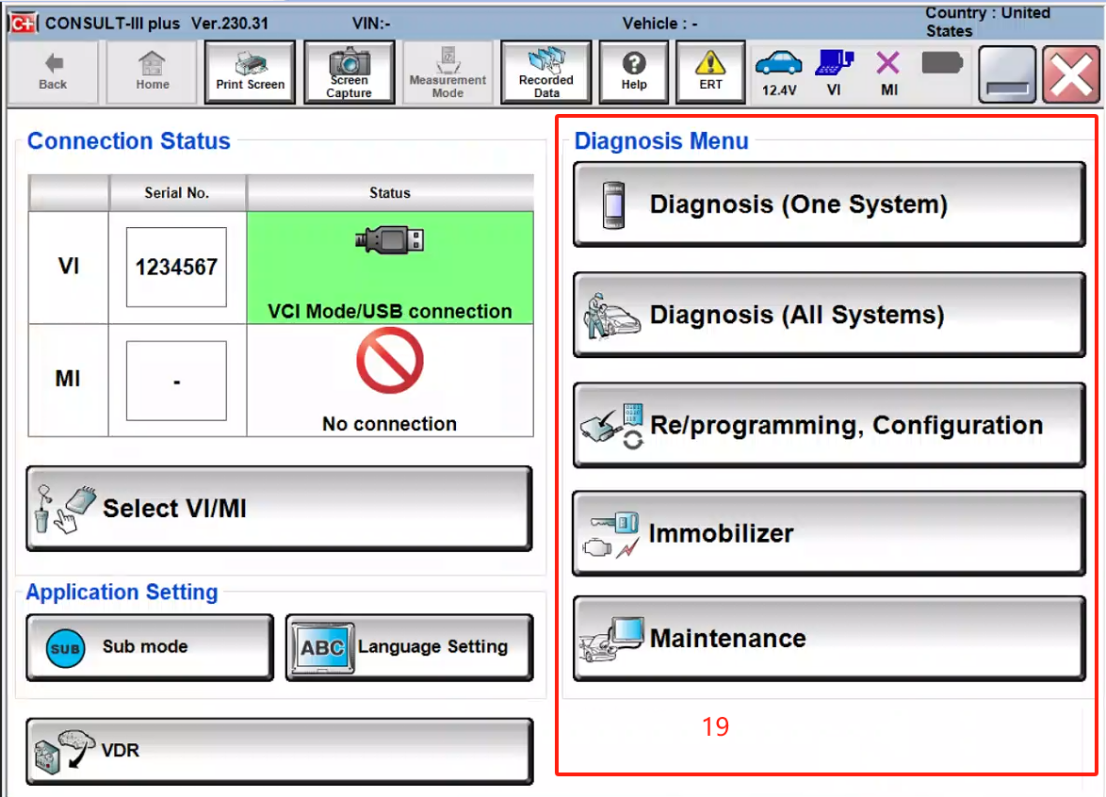Open Sub mode application setting
Screen dimensions: 1106x797
149,647
